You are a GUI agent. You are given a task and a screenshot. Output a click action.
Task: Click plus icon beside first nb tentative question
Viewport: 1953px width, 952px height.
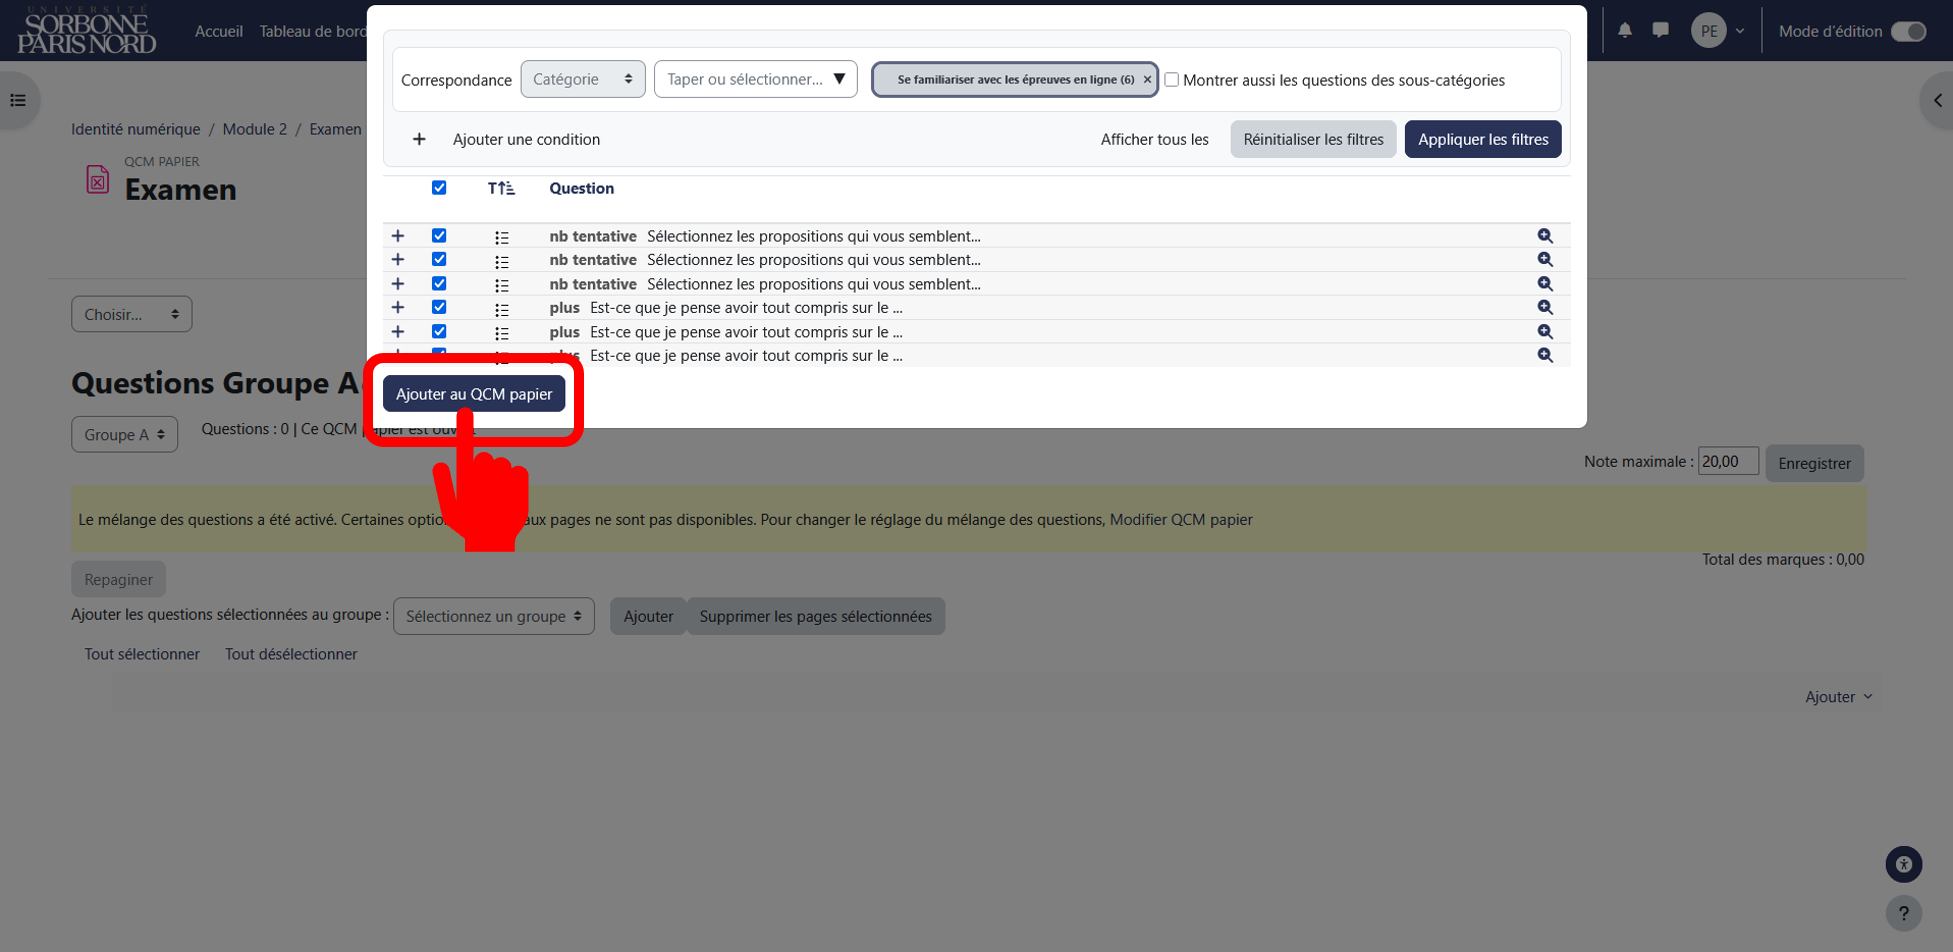[398, 236]
